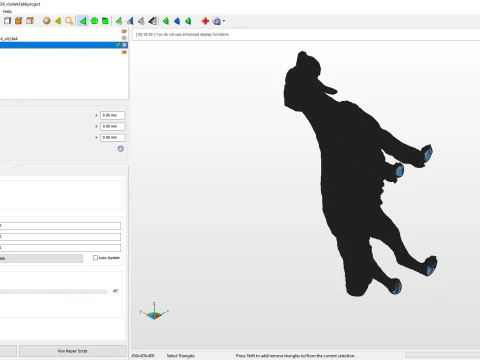
Task: Click the green outlined triangle after the separator
Action: pos(119,21)
